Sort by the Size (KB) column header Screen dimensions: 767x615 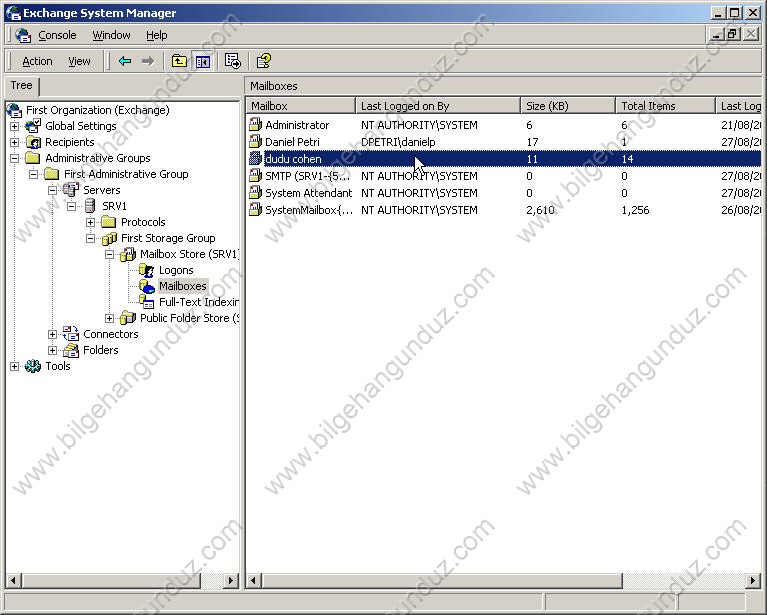(x=567, y=105)
